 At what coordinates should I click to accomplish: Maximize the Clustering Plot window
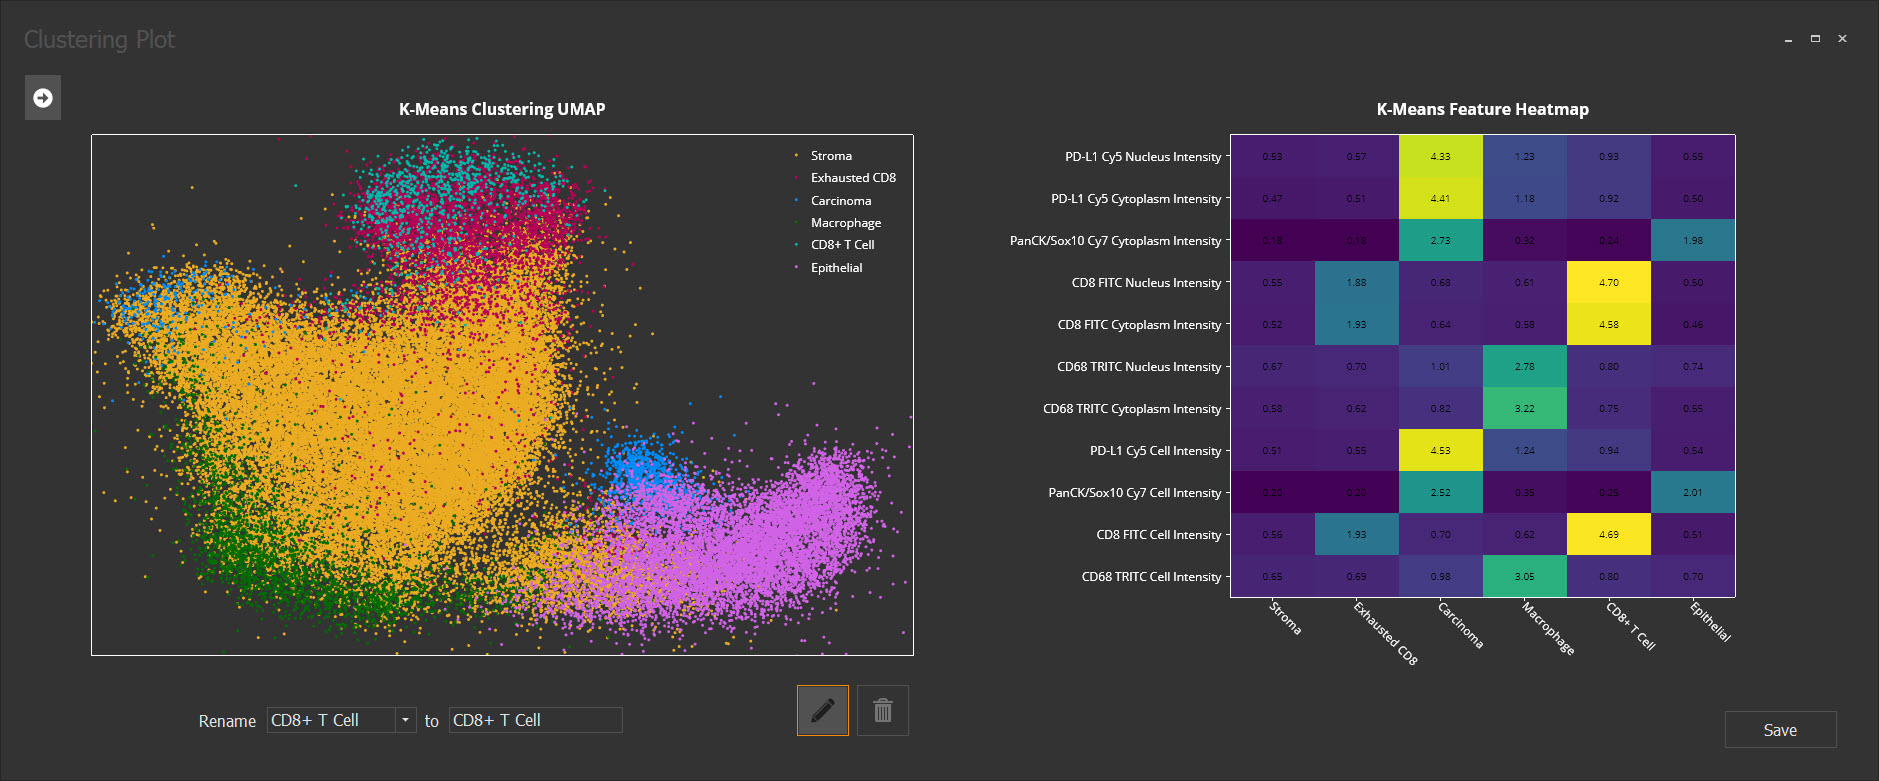tap(1815, 39)
